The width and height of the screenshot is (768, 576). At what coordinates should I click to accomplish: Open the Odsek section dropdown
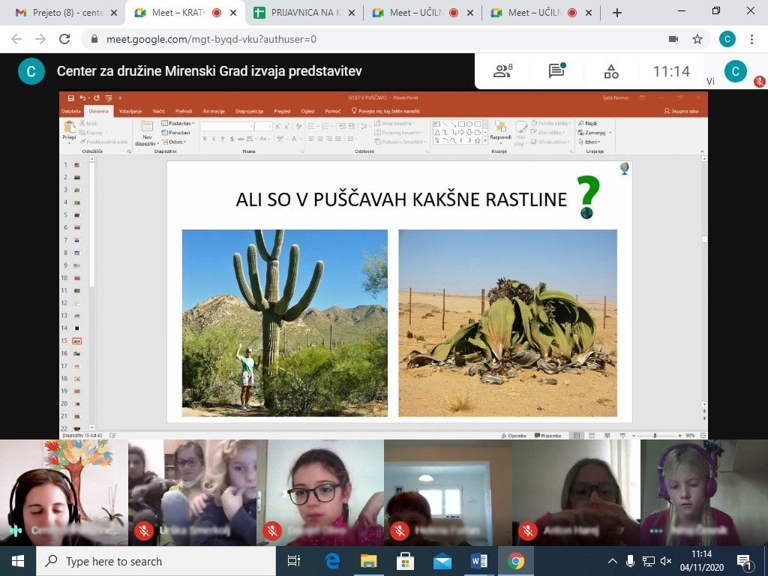tap(174, 142)
